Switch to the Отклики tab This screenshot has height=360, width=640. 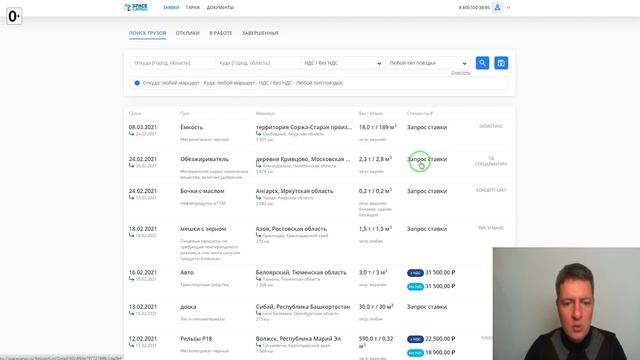[x=188, y=33]
